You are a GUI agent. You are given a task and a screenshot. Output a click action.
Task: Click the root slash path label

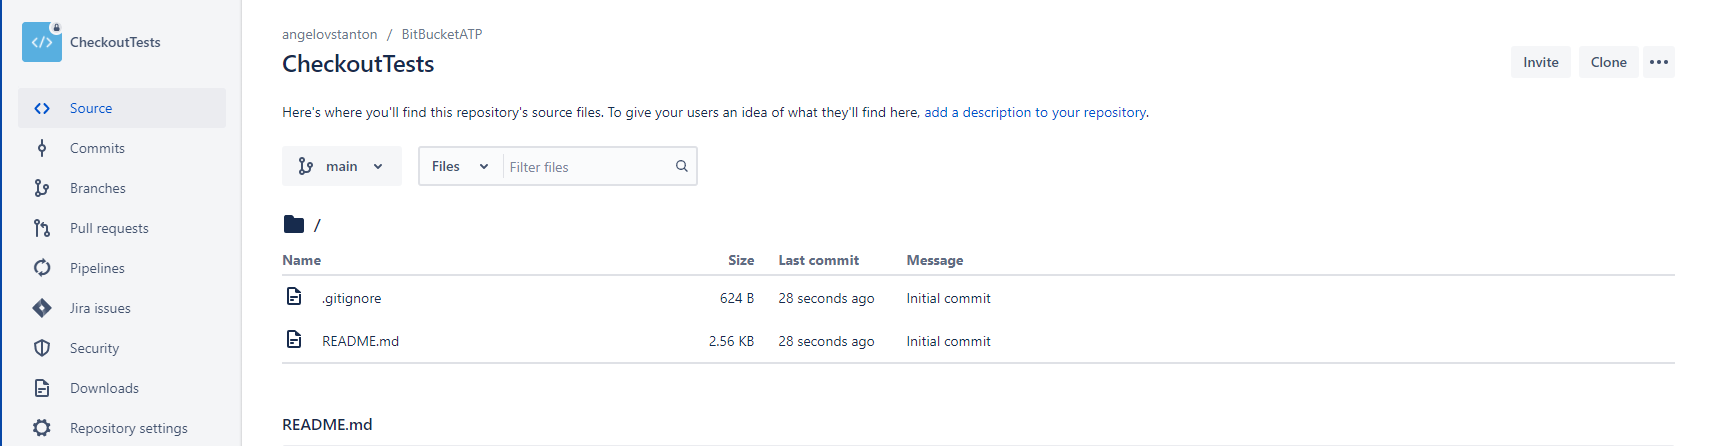click(x=317, y=225)
